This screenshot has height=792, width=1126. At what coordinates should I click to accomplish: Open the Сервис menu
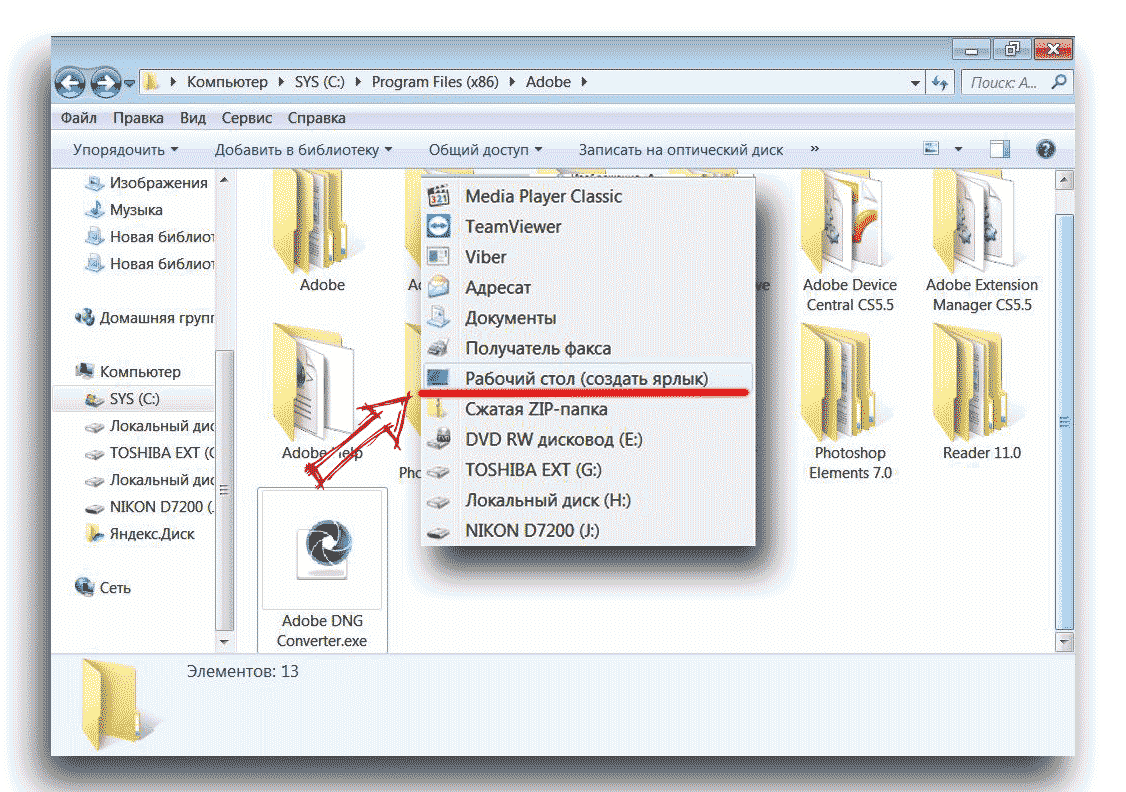(x=246, y=118)
